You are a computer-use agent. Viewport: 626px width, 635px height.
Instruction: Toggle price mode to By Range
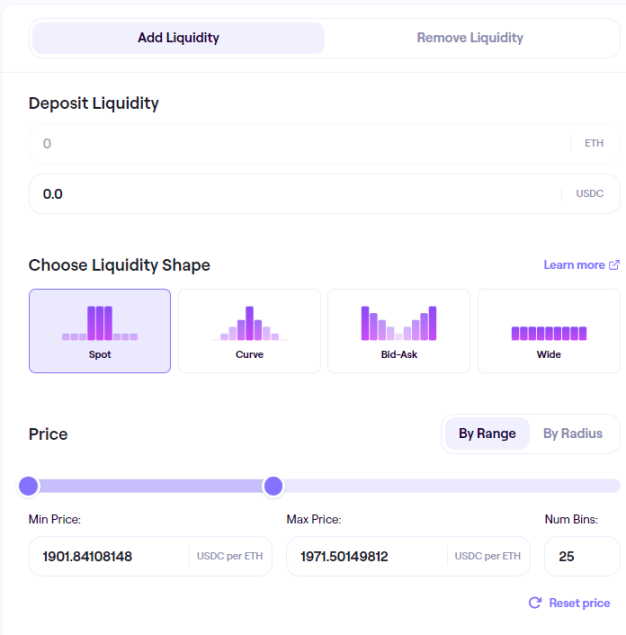pyautogui.click(x=487, y=434)
